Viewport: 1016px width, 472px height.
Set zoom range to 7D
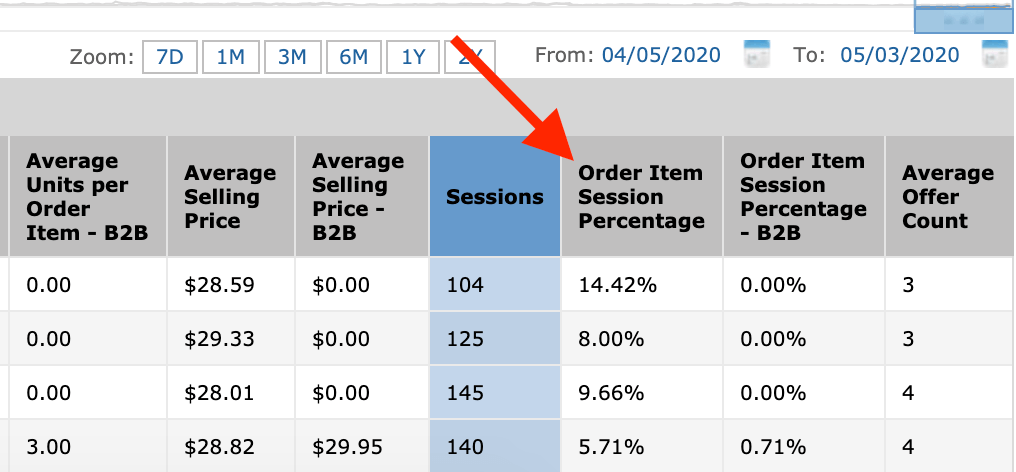[170, 57]
